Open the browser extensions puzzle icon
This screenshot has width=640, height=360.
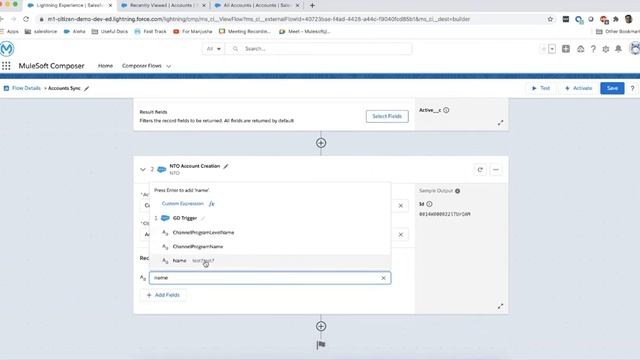[616, 19]
